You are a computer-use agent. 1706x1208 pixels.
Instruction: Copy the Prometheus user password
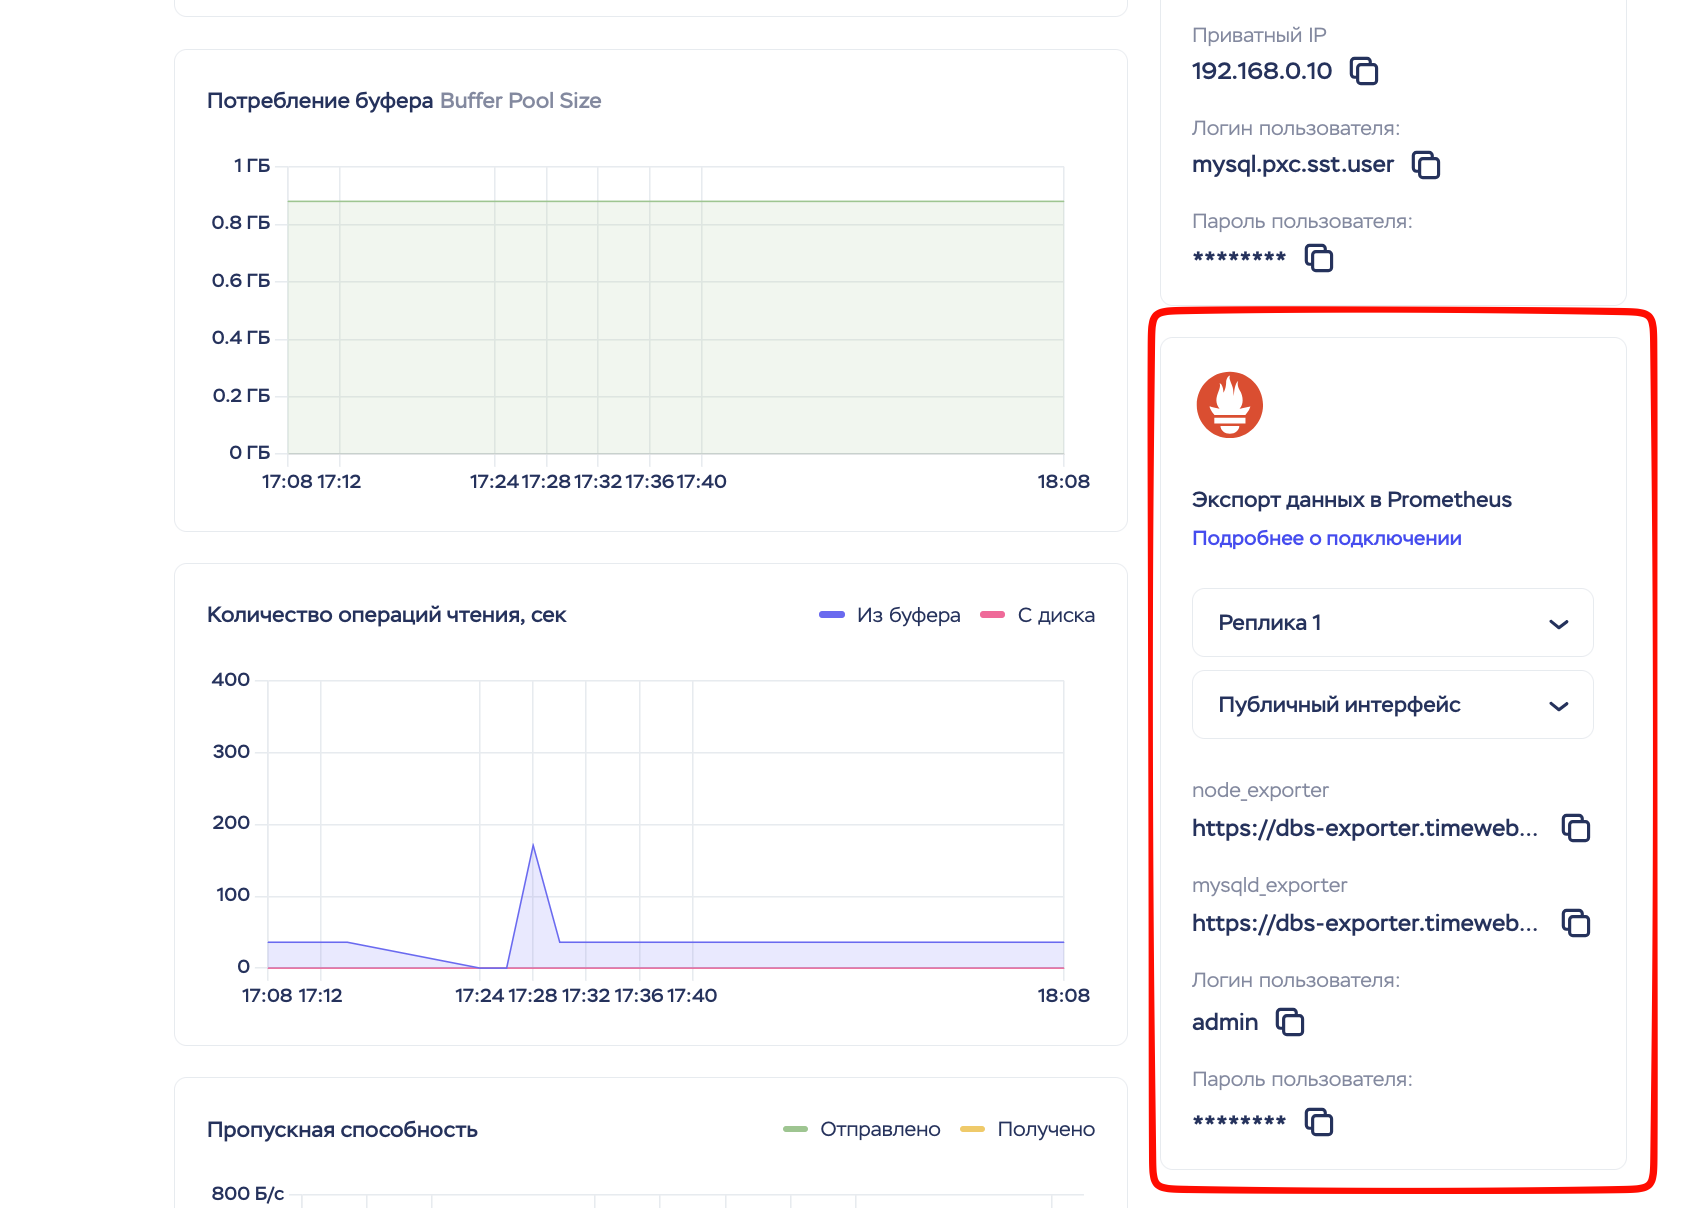[1319, 1122]
